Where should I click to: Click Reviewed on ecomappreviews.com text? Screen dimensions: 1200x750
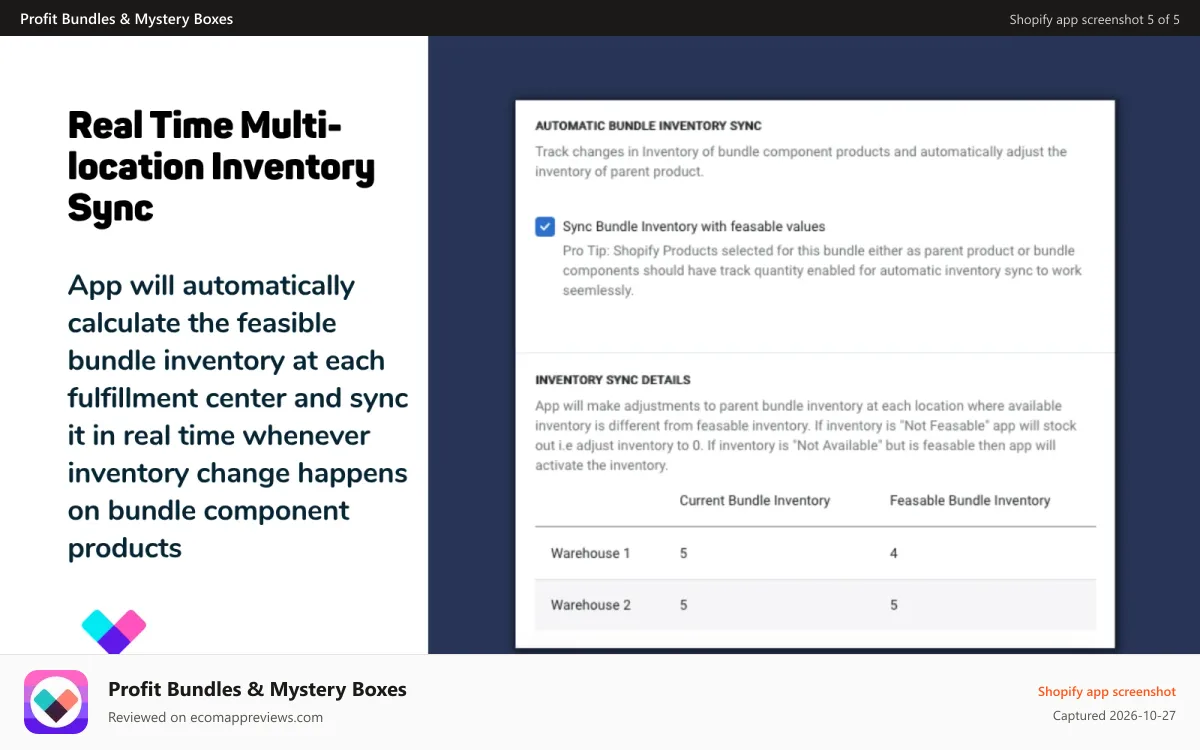[x=215, y=717]
